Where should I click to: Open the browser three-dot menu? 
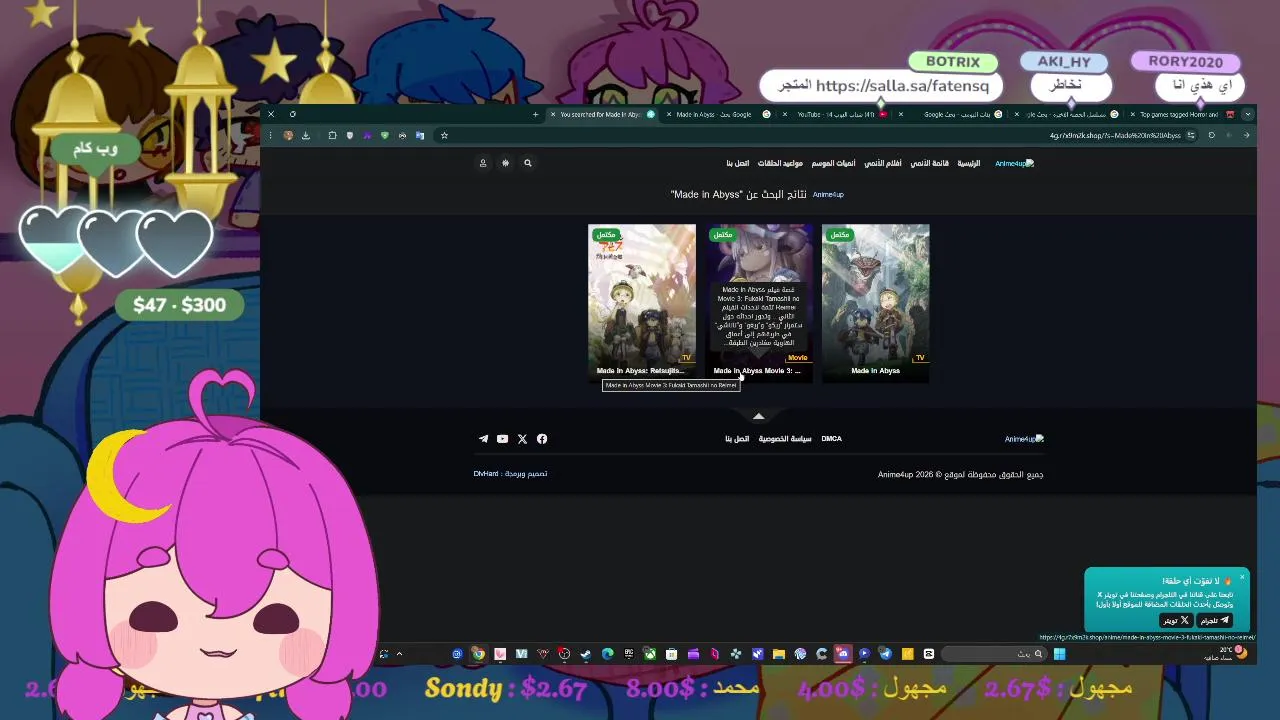tap(271, 135)
